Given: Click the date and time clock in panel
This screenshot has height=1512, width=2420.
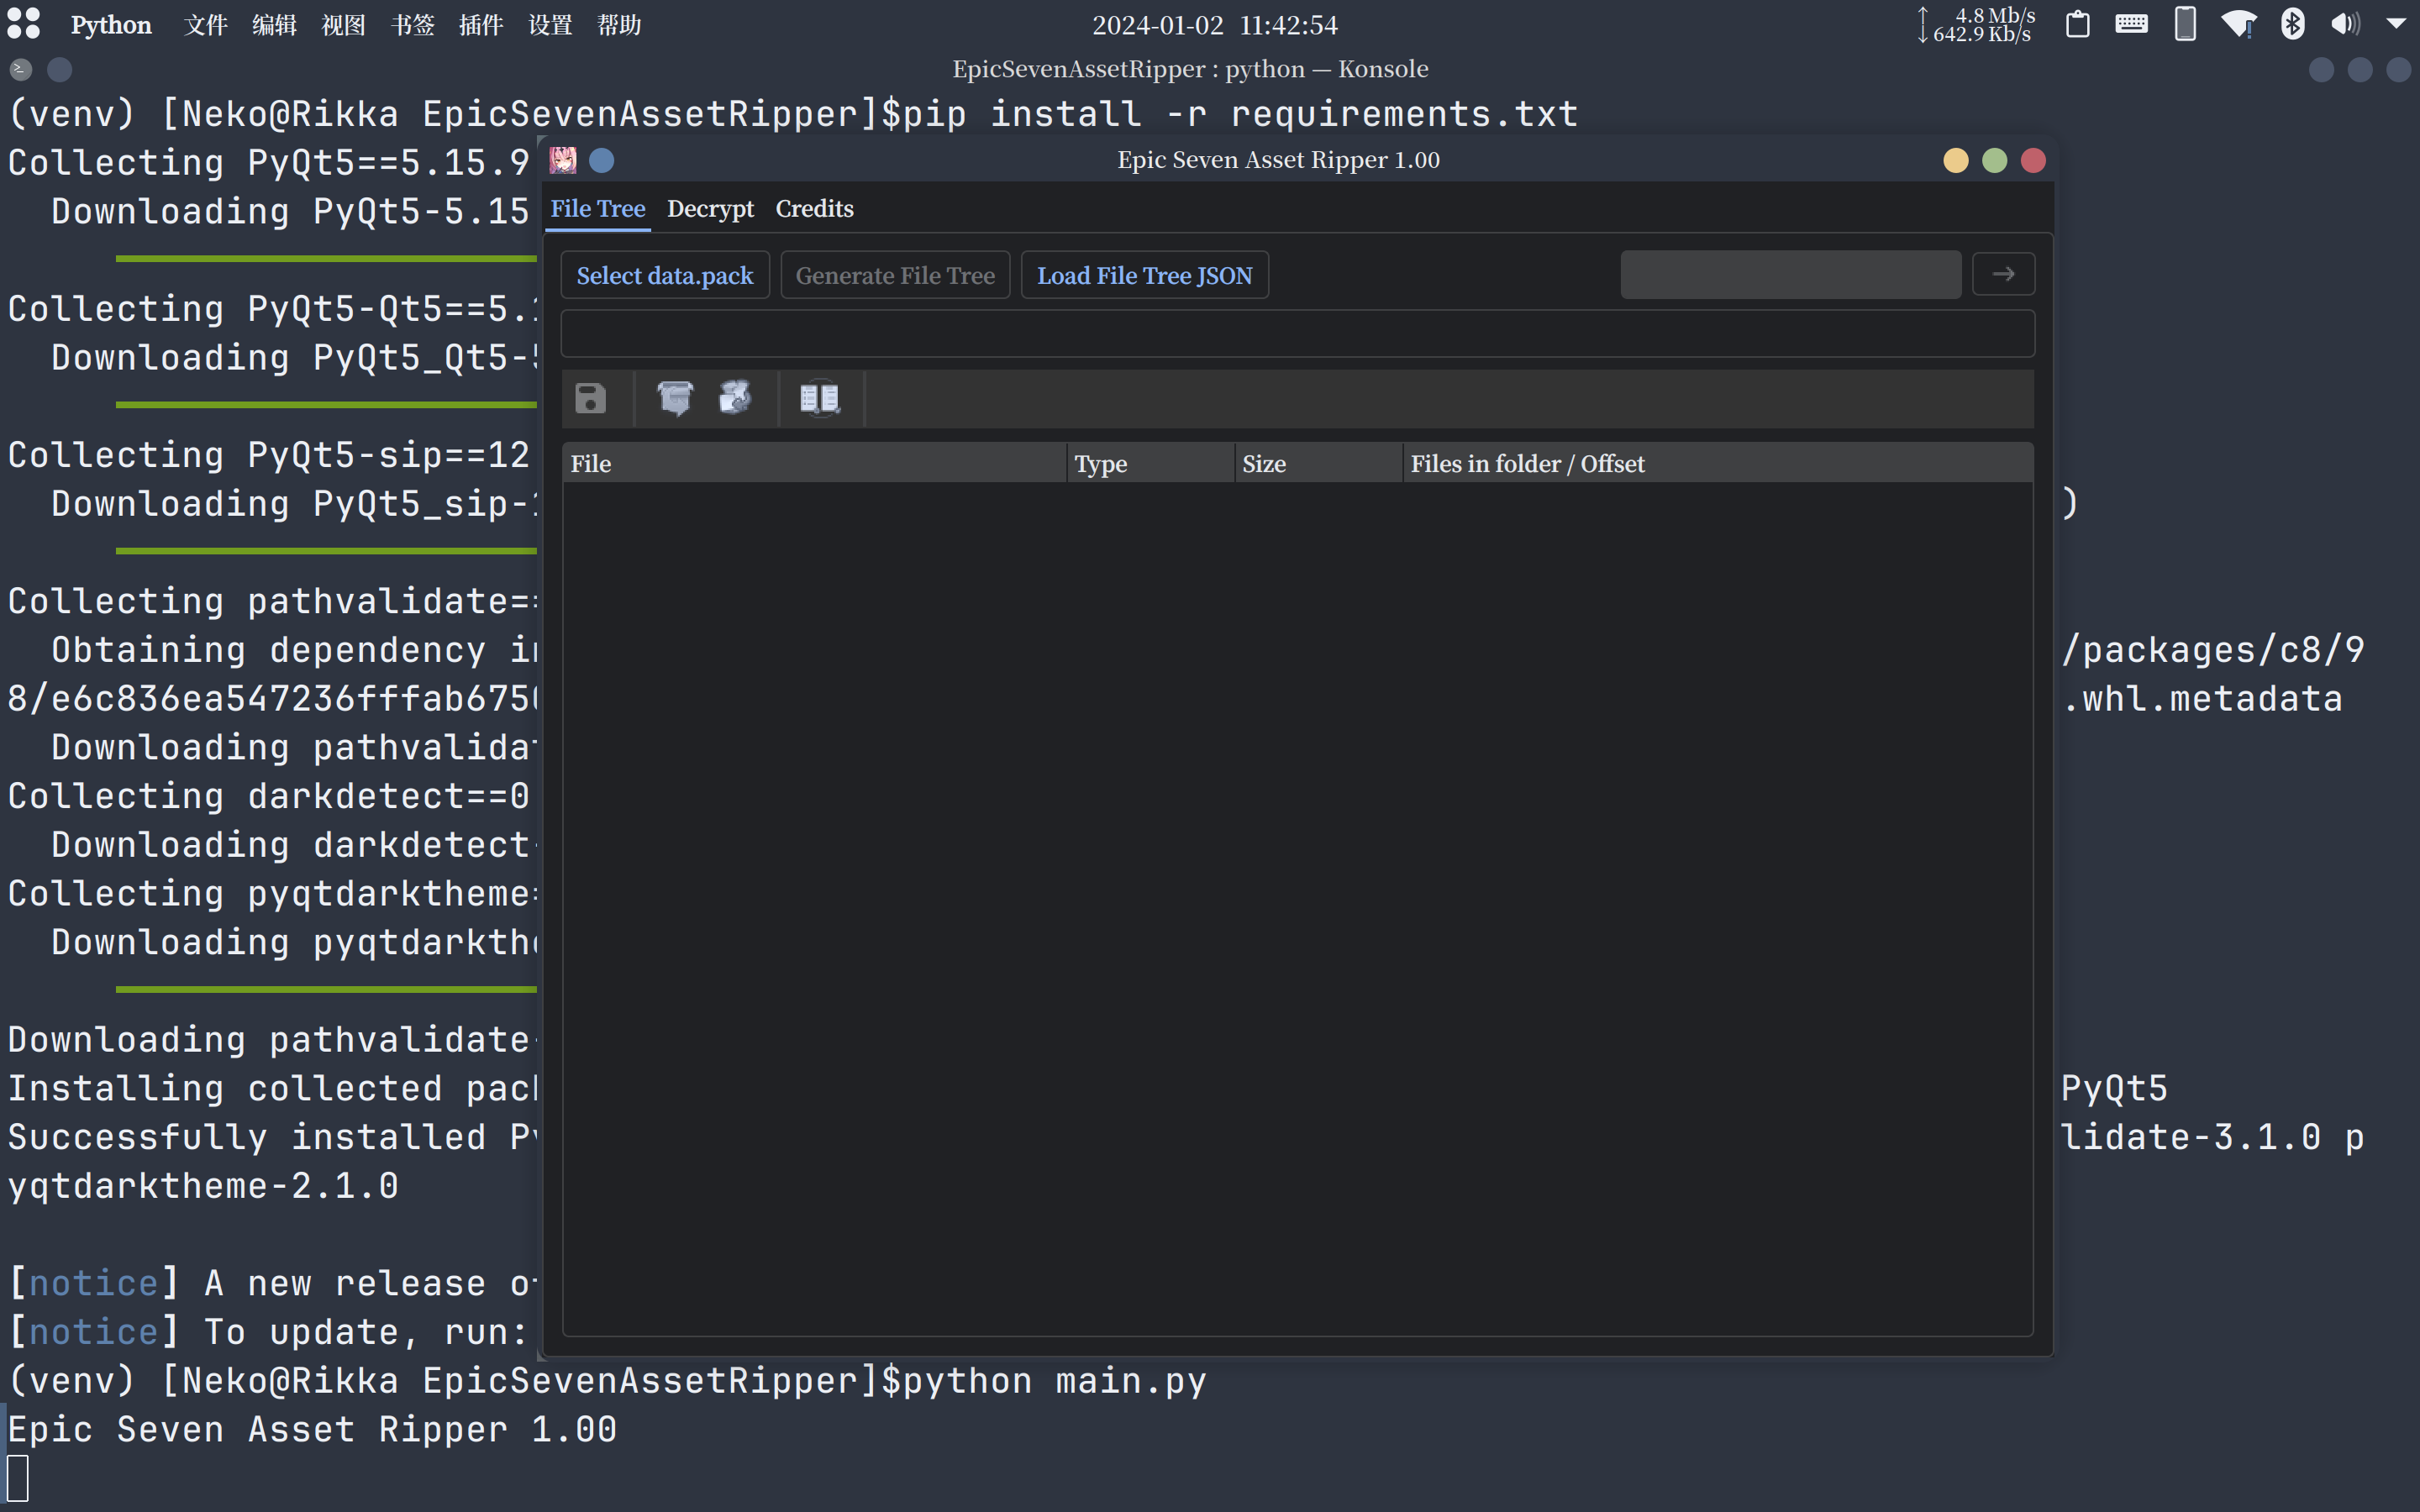Looking at the screenshot, I should 1214,24.
